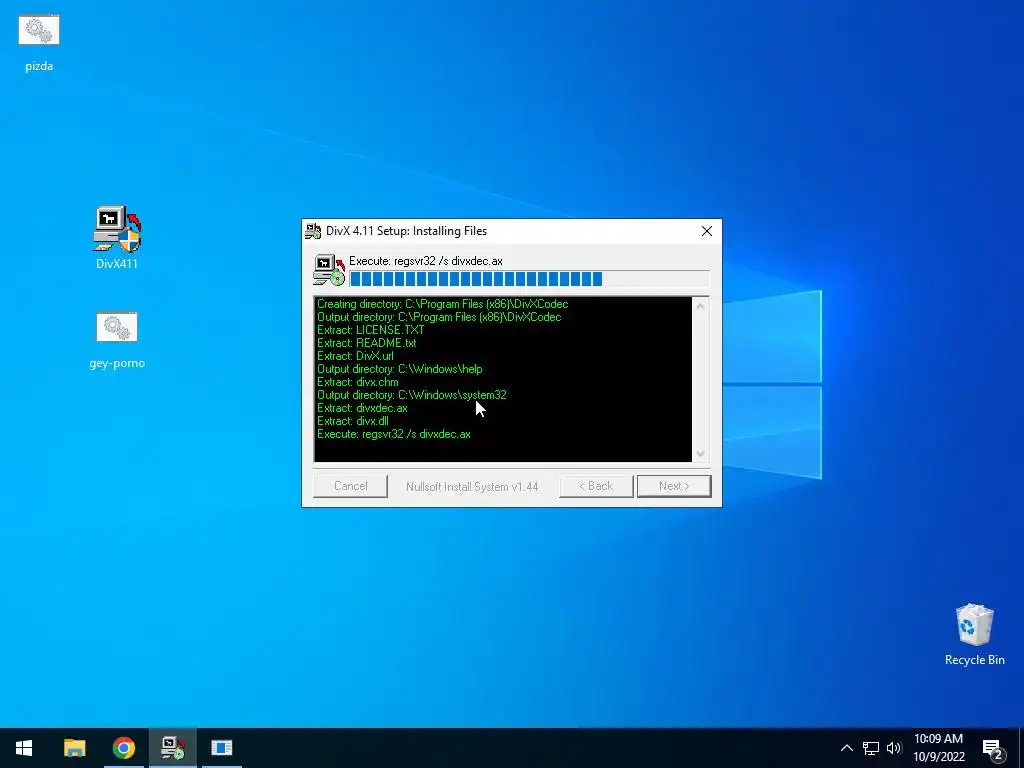Open the Recycle Bin desktop icon
The width and height of the screenshot is (1024, 768).
point(974,634)
